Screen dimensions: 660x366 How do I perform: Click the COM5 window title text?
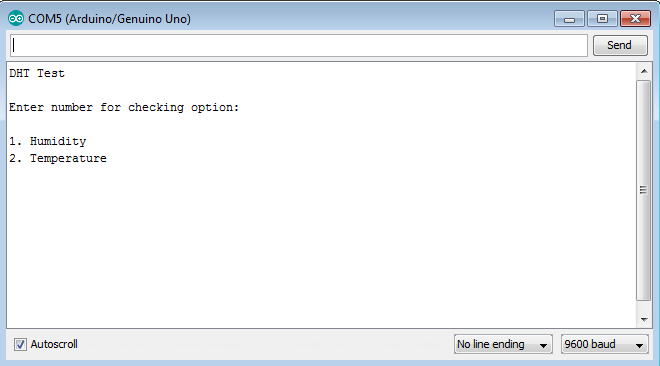tap(109, 19)
